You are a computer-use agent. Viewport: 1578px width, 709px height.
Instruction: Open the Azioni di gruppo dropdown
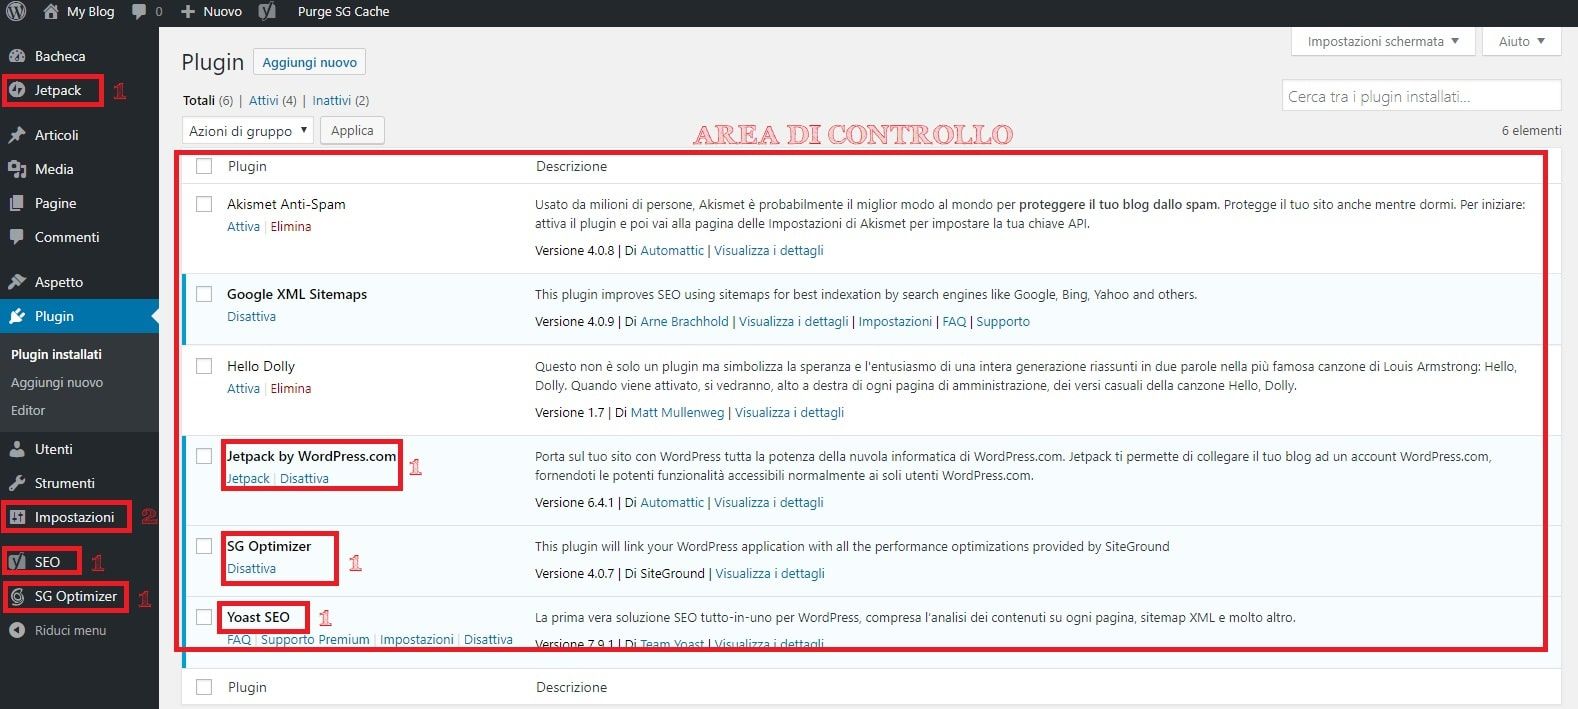248,131
